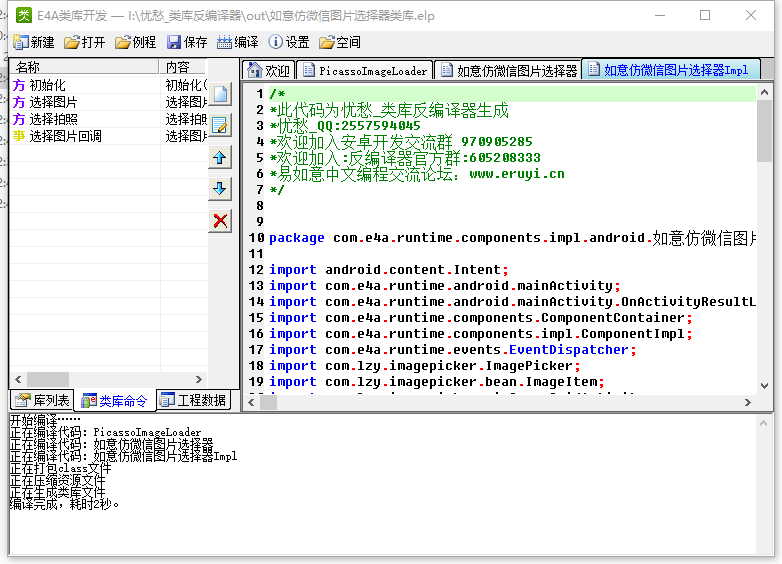The width and height of the screenshot is (782, 564).
Task: Click 编译完成，耗时2秒 output line
Action: (x=64, y=504)
